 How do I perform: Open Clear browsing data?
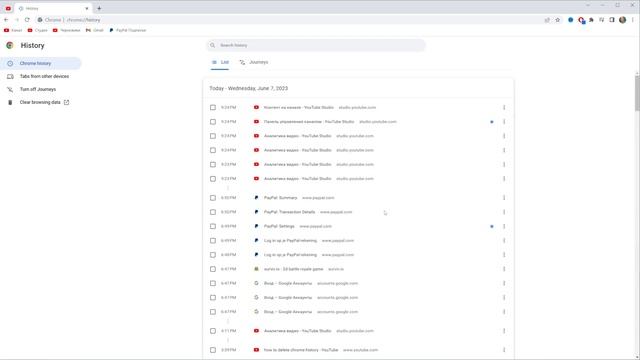[x=40, y=102]
